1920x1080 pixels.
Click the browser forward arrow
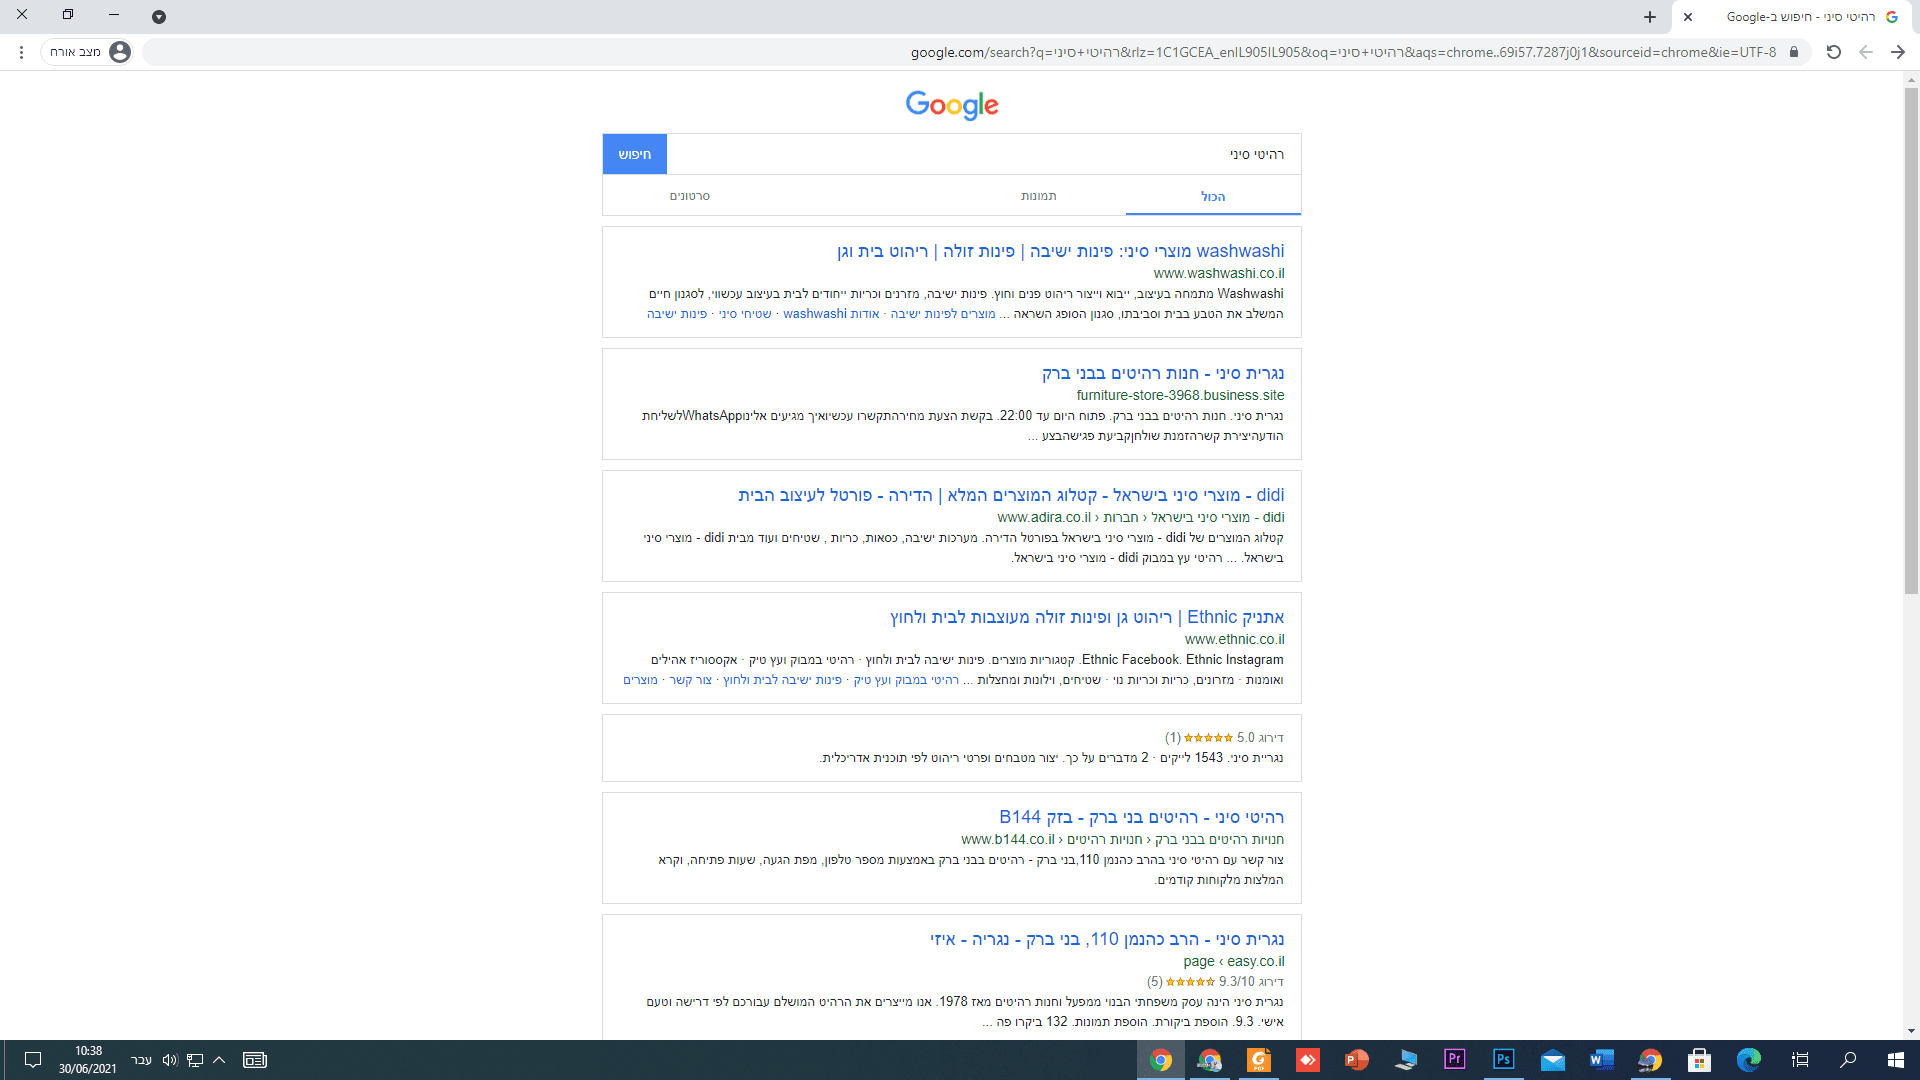pos(1897,52)
